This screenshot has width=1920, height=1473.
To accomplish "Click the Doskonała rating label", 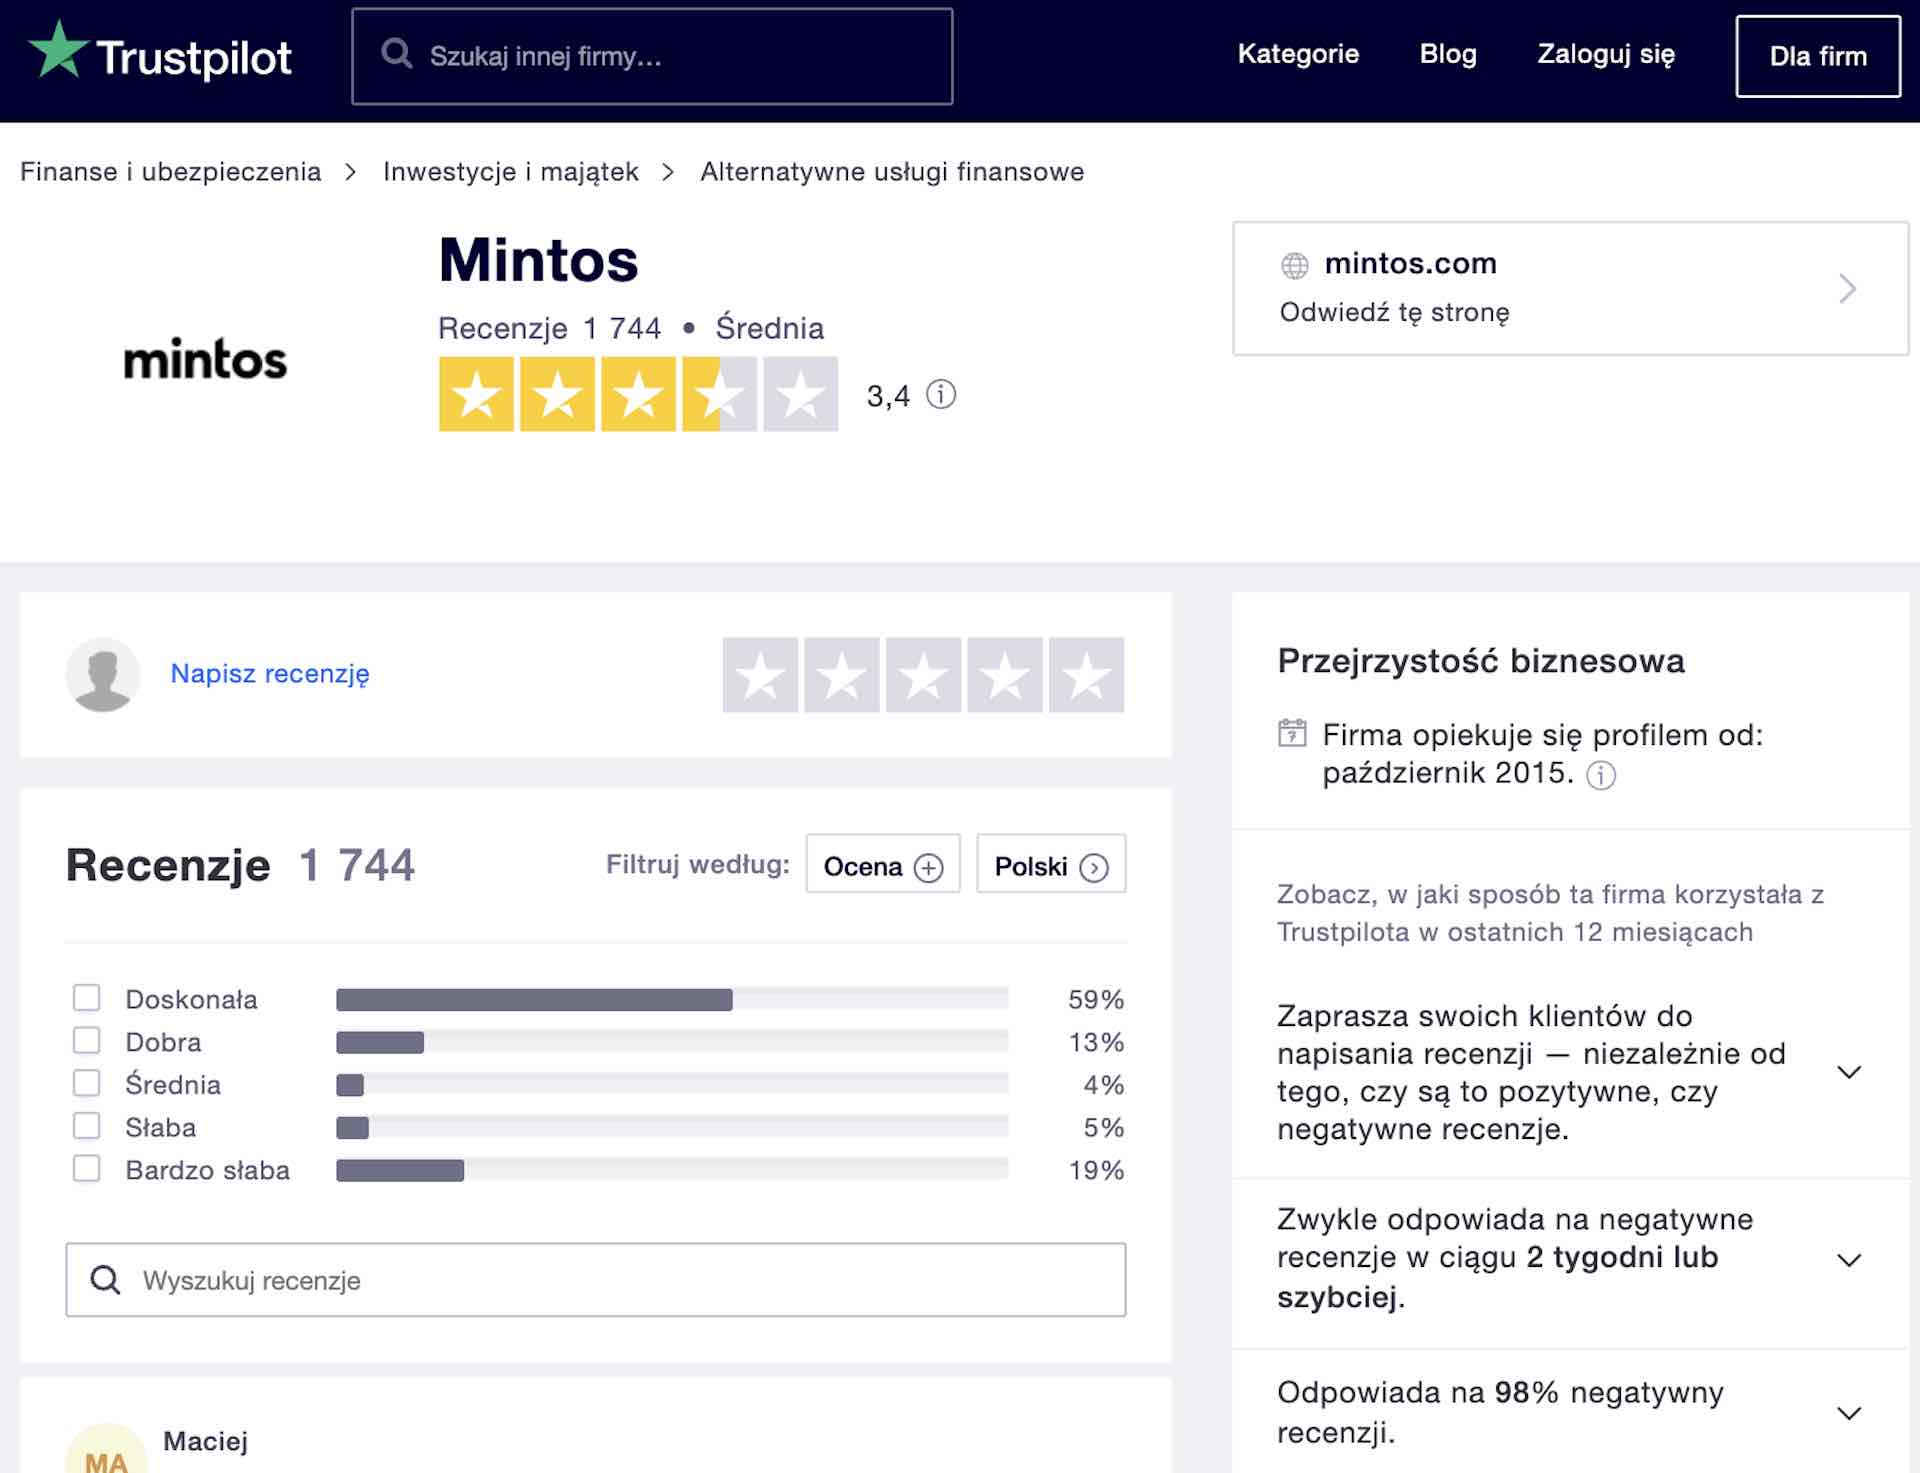I will 191,999.
